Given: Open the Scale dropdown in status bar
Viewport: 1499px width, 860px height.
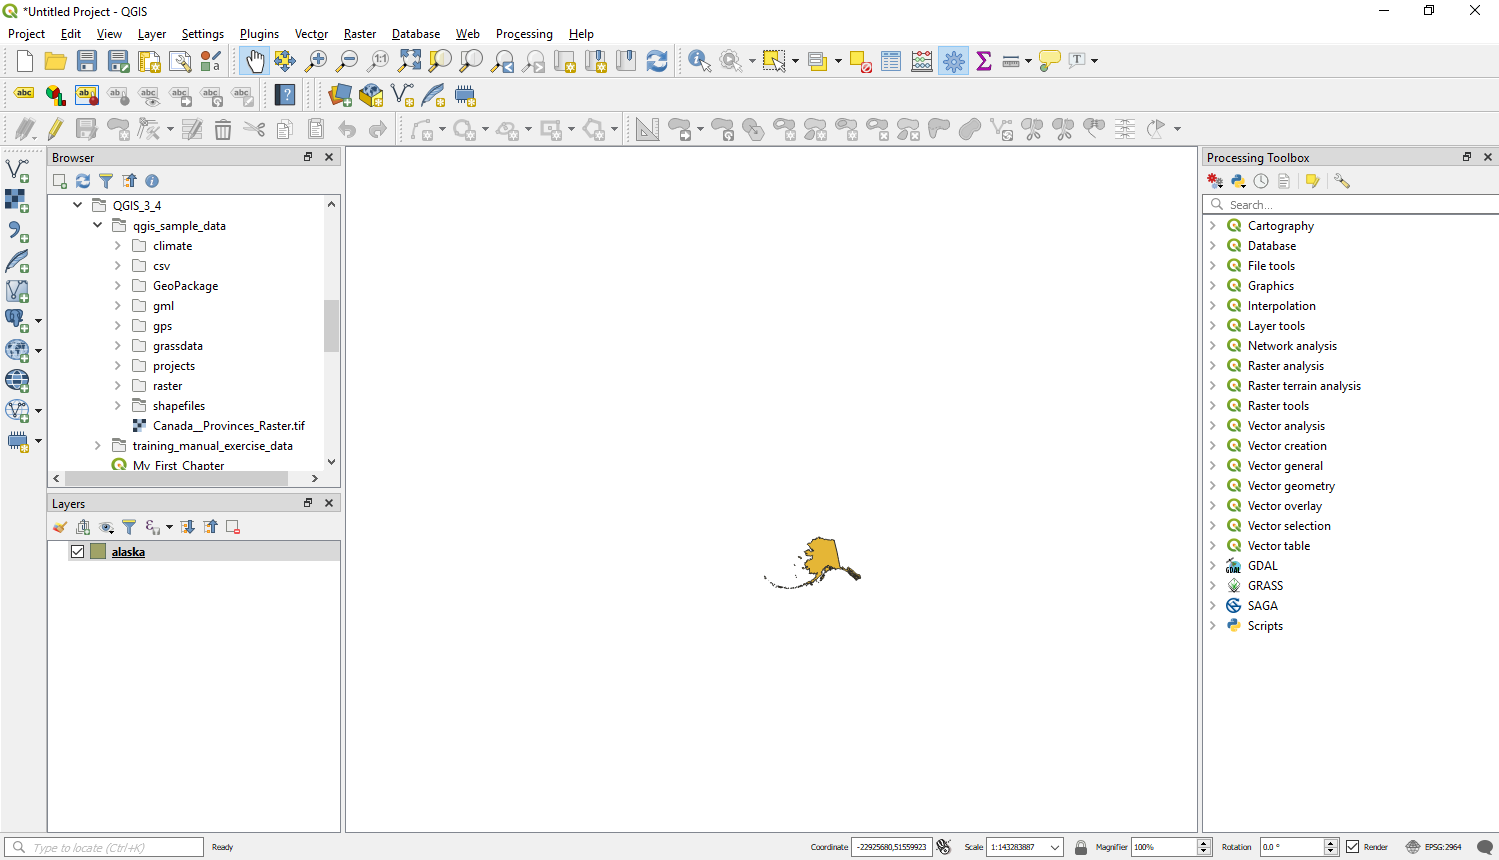Looking at the screenshot, I should pyautogui.click(x=1054, y=847).
